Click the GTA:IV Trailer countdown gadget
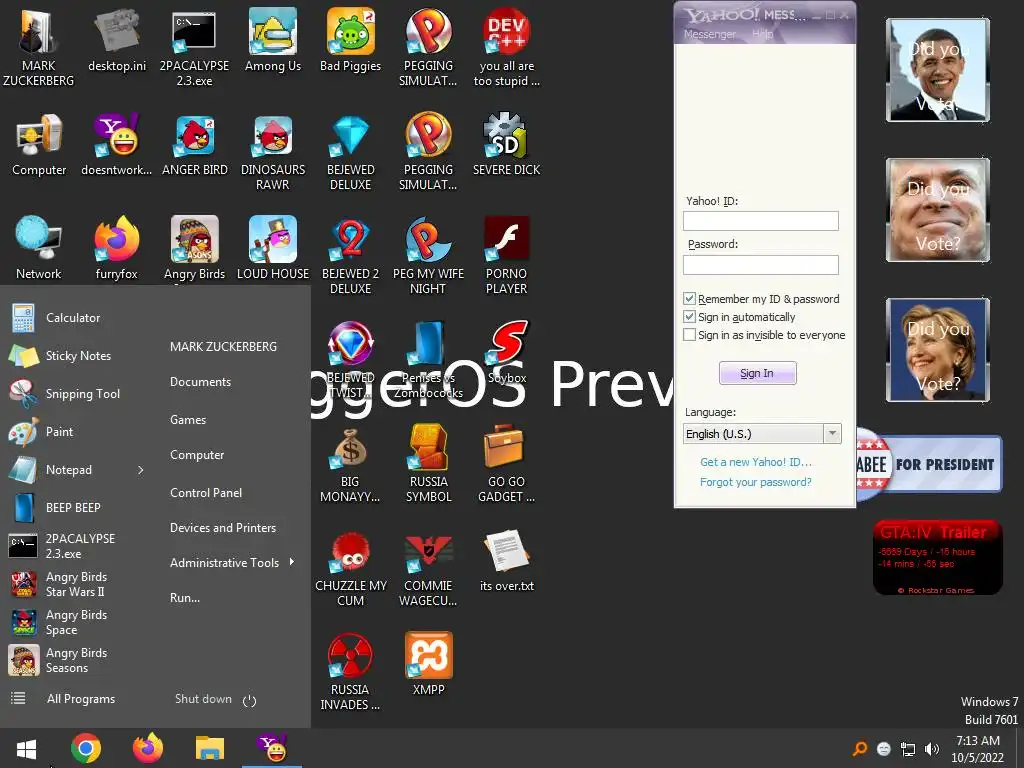 (x=938, y=557)
